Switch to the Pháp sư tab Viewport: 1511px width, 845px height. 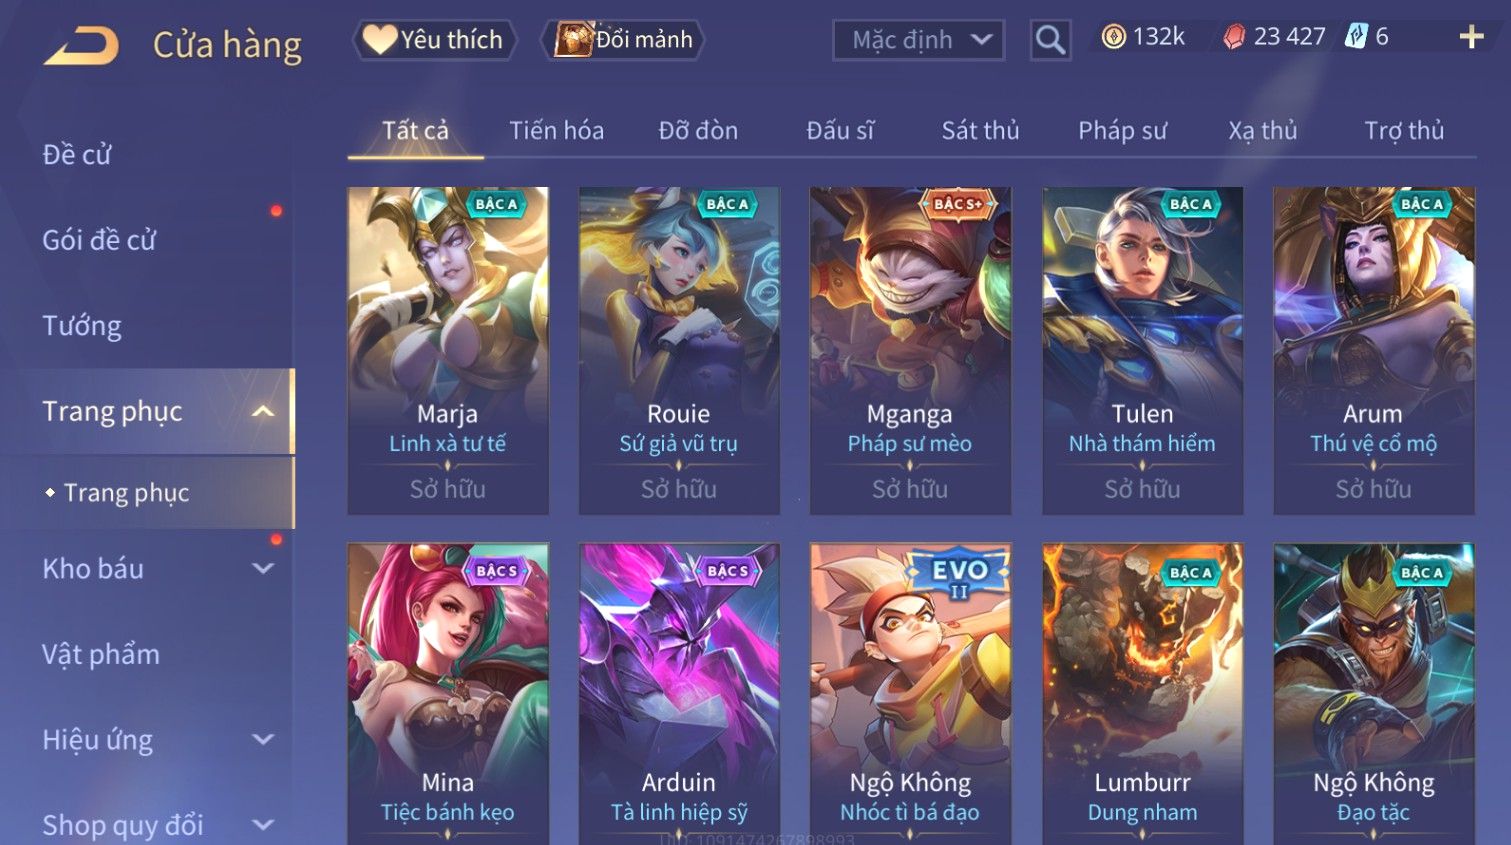[1122, 131]
